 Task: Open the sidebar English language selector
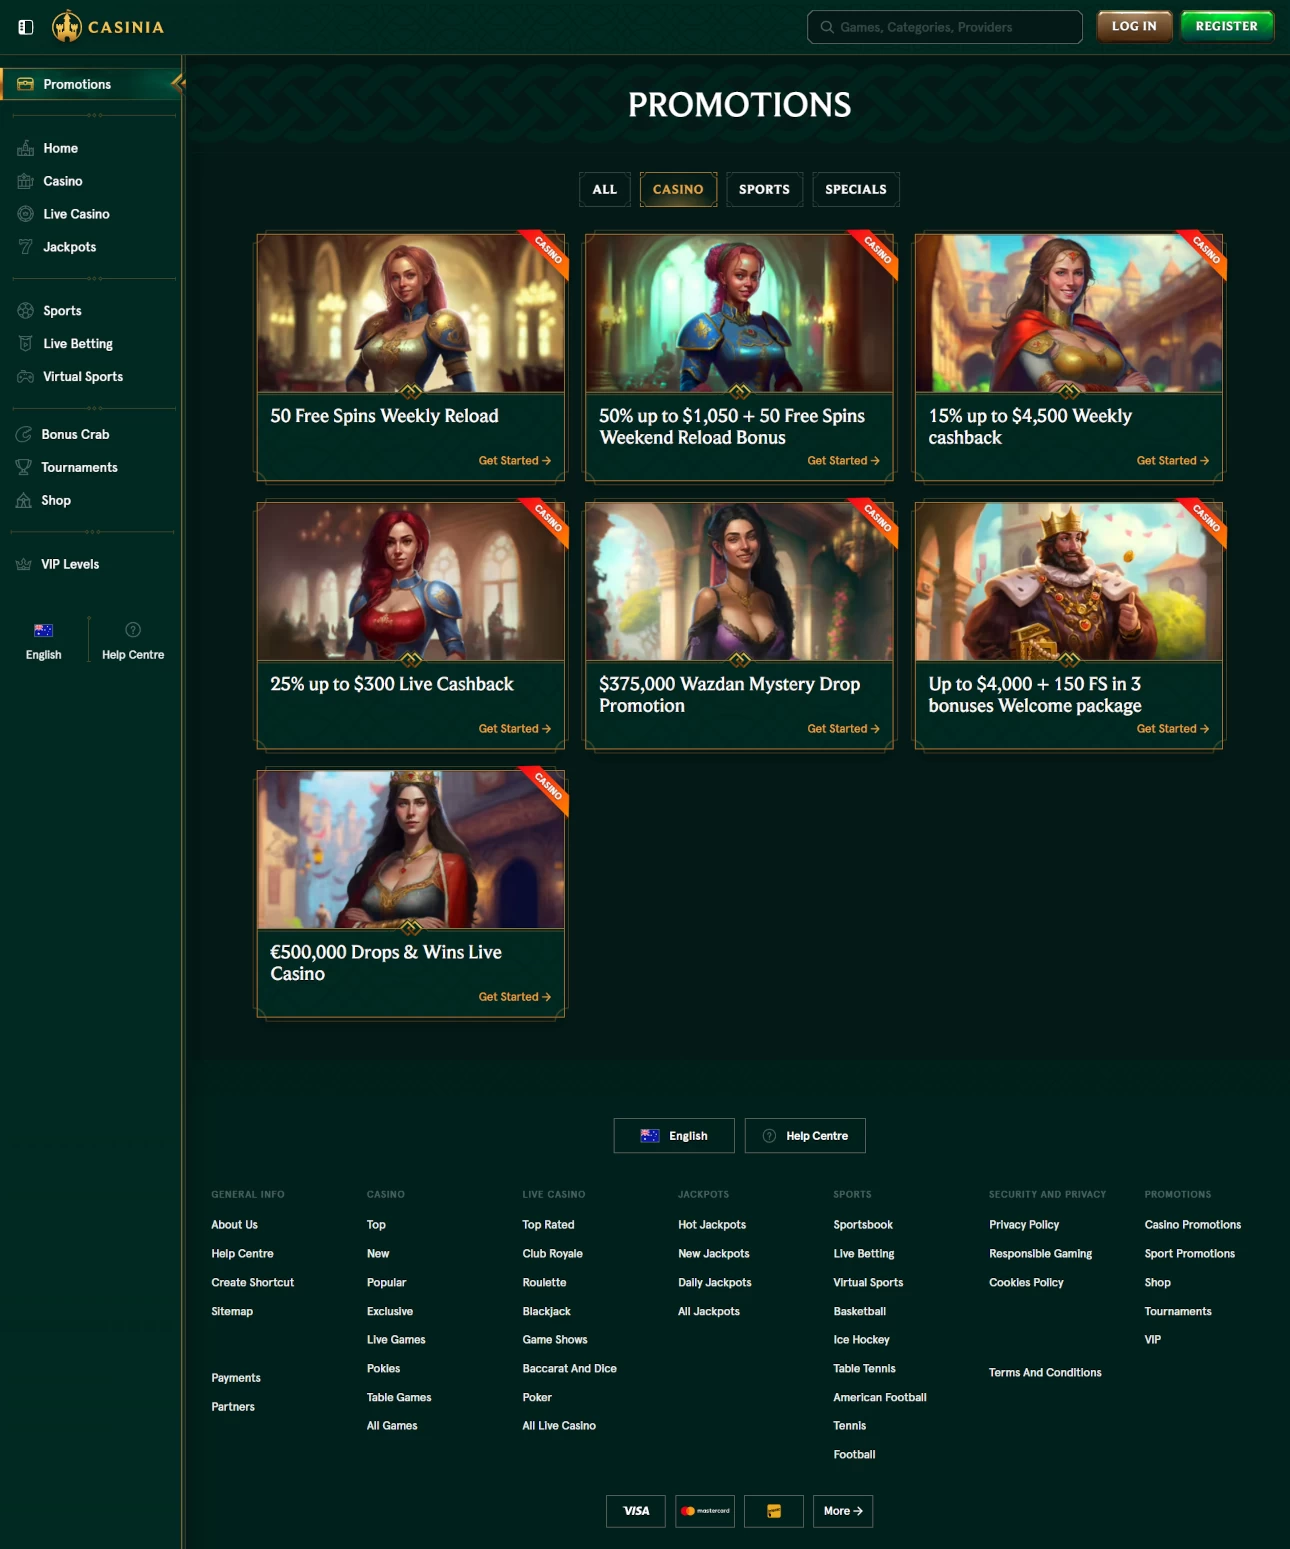point(44,641)
